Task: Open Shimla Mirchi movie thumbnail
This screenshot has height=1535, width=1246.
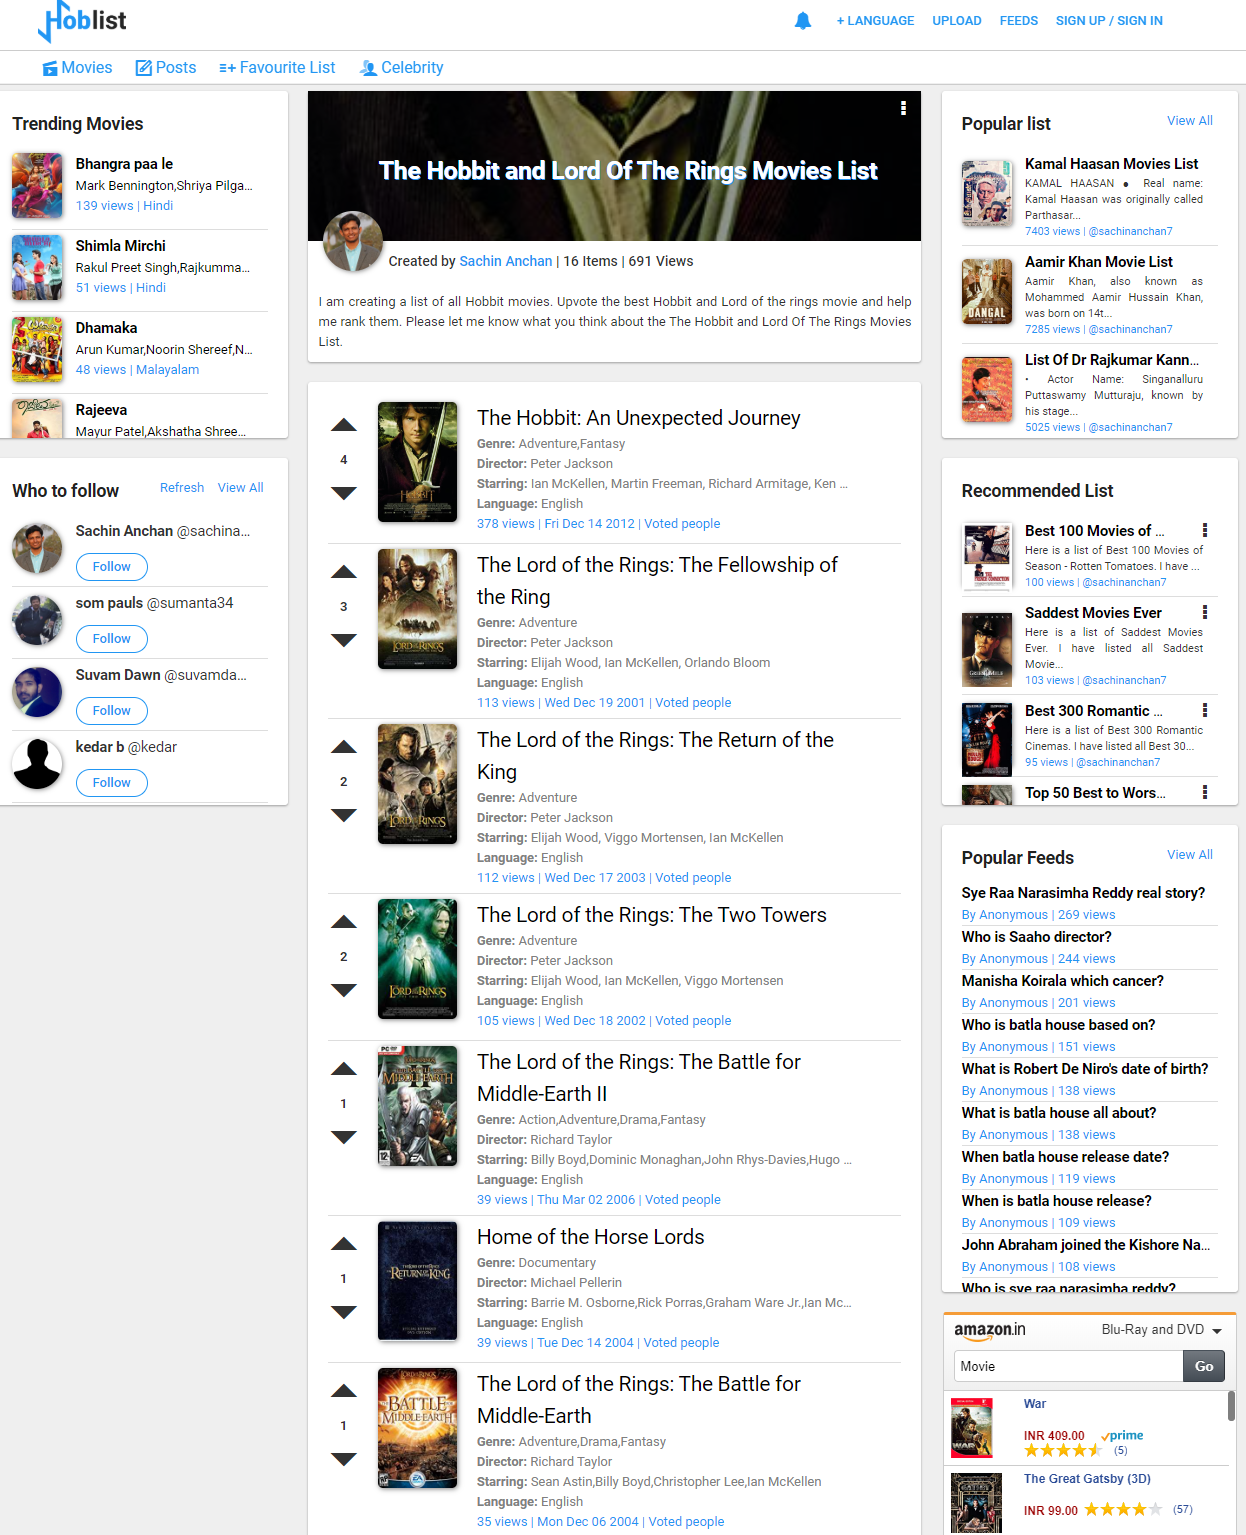Action: tap(37, 267)
